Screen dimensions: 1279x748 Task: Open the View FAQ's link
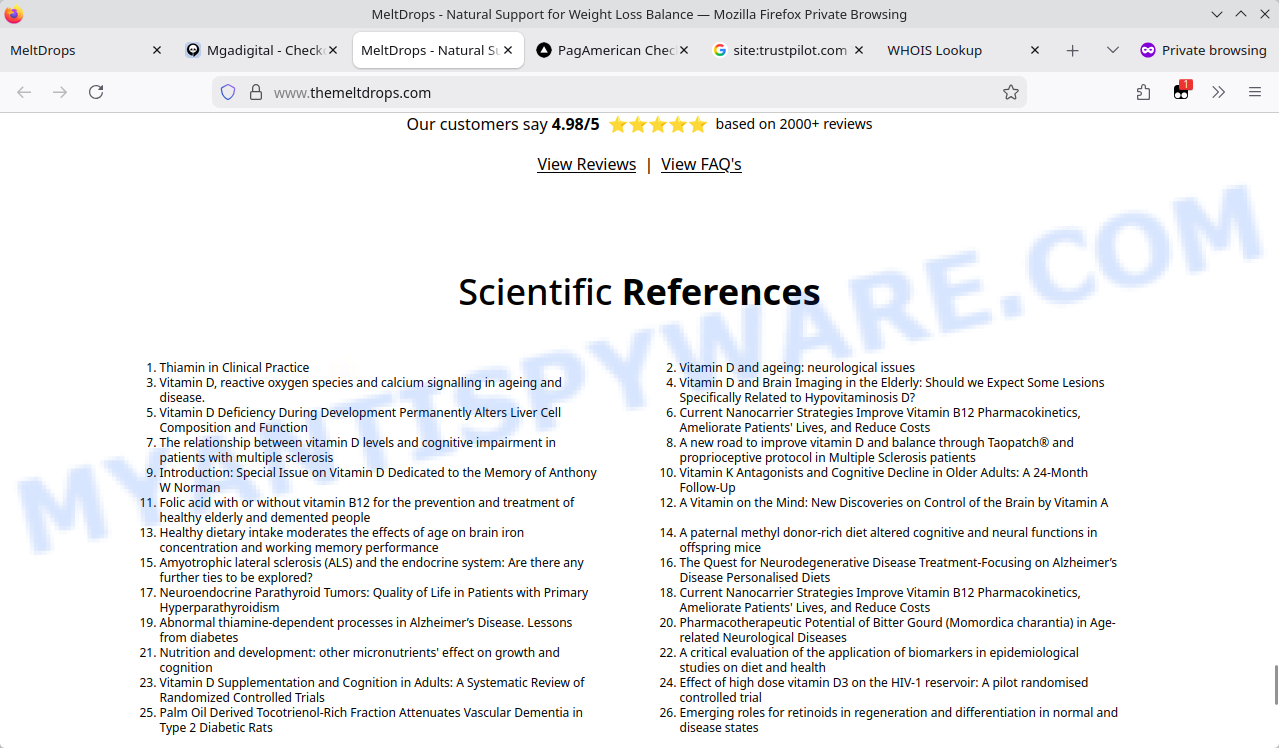coord(701,164)
